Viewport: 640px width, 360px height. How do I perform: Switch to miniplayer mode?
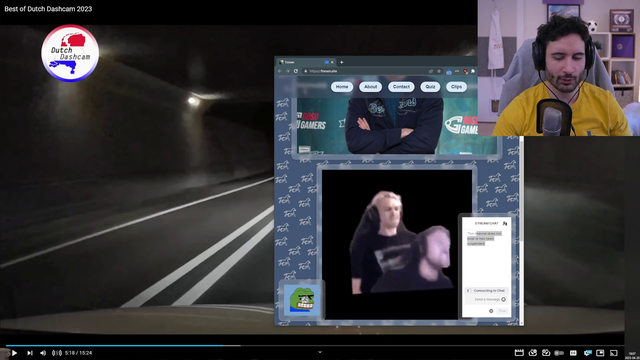pos(600,353)
